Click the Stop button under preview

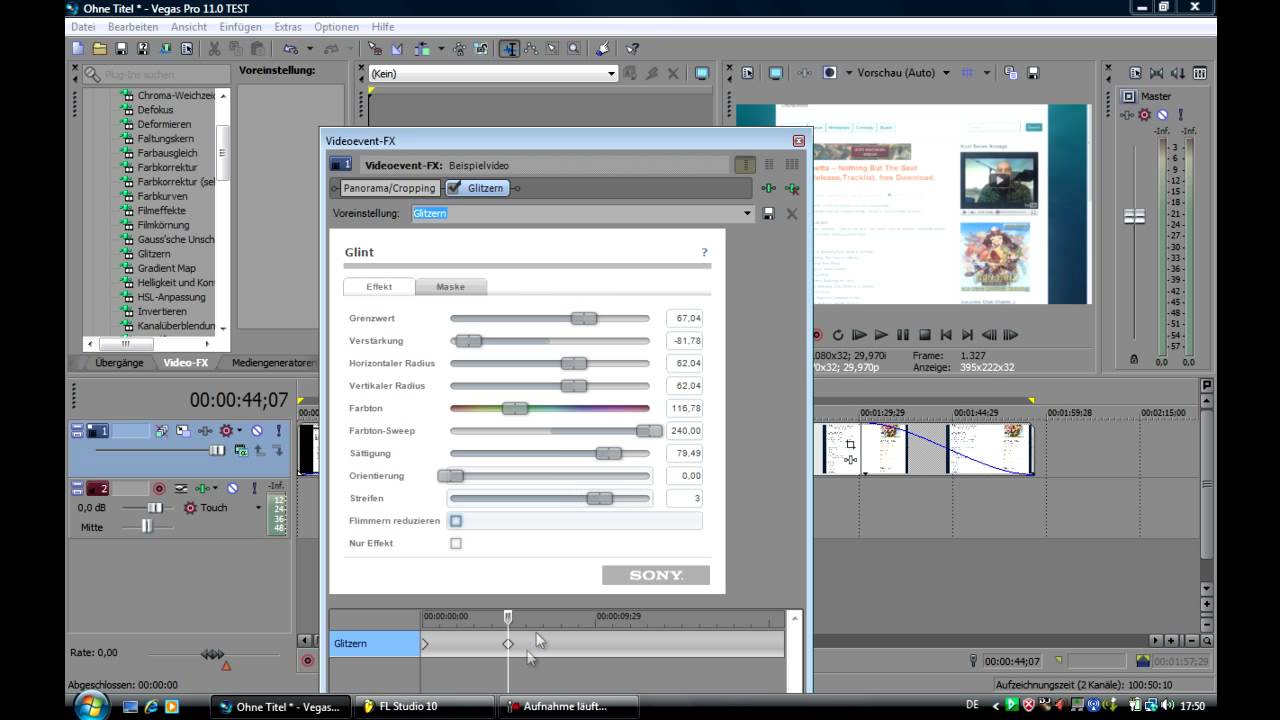[x=925, y=335]
